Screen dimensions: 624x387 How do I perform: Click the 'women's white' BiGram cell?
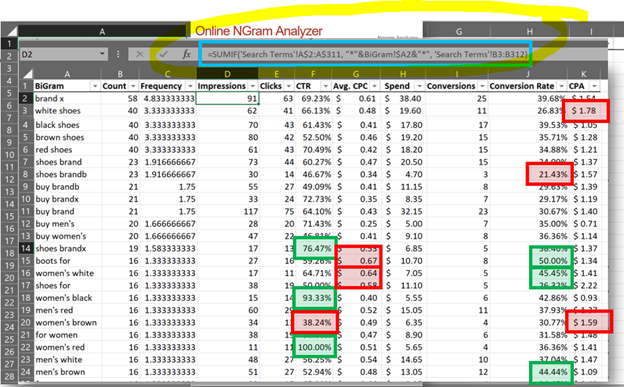(x=66, y=273)
